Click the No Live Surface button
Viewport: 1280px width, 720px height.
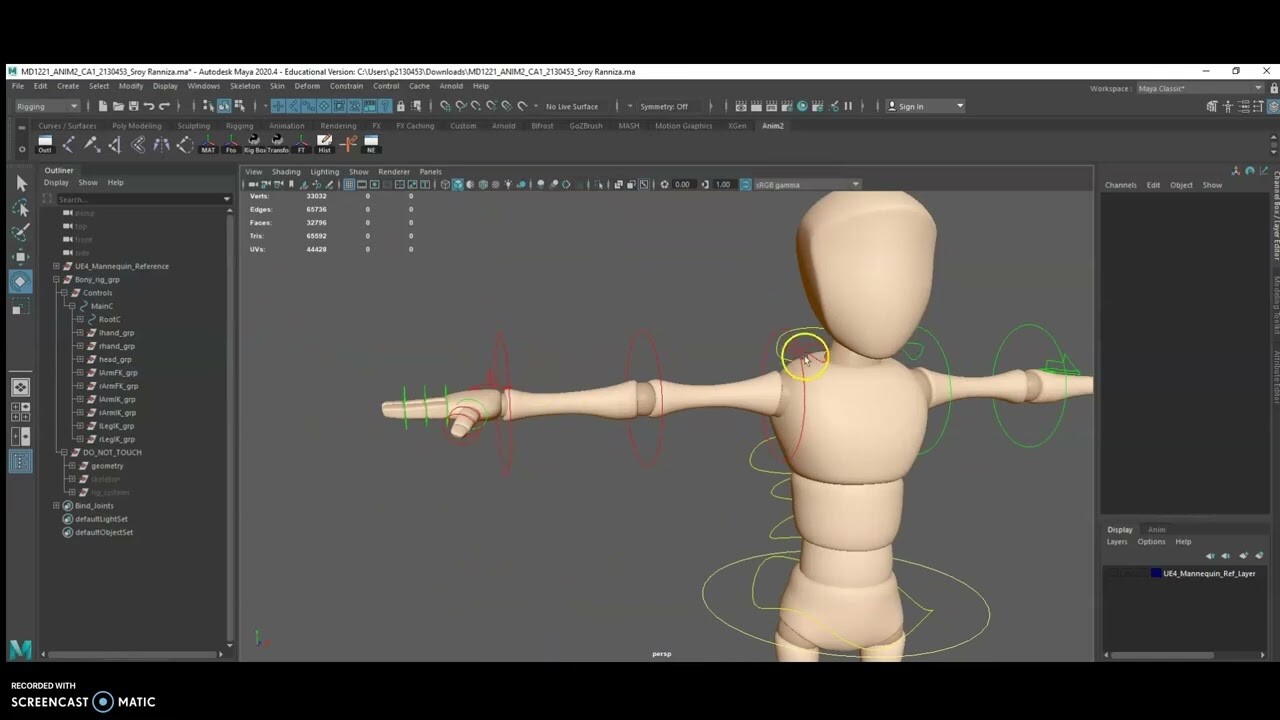pyautogui.click(x=573, y=106)
